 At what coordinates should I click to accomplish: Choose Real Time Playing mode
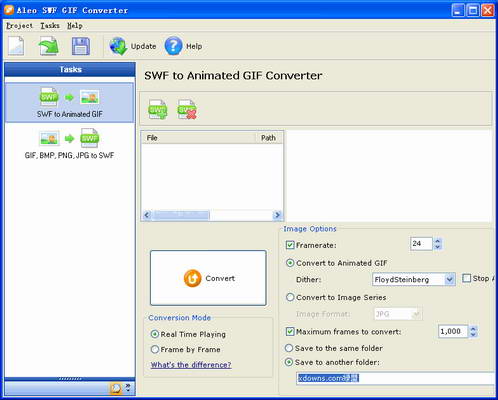(x=155, y=334)
